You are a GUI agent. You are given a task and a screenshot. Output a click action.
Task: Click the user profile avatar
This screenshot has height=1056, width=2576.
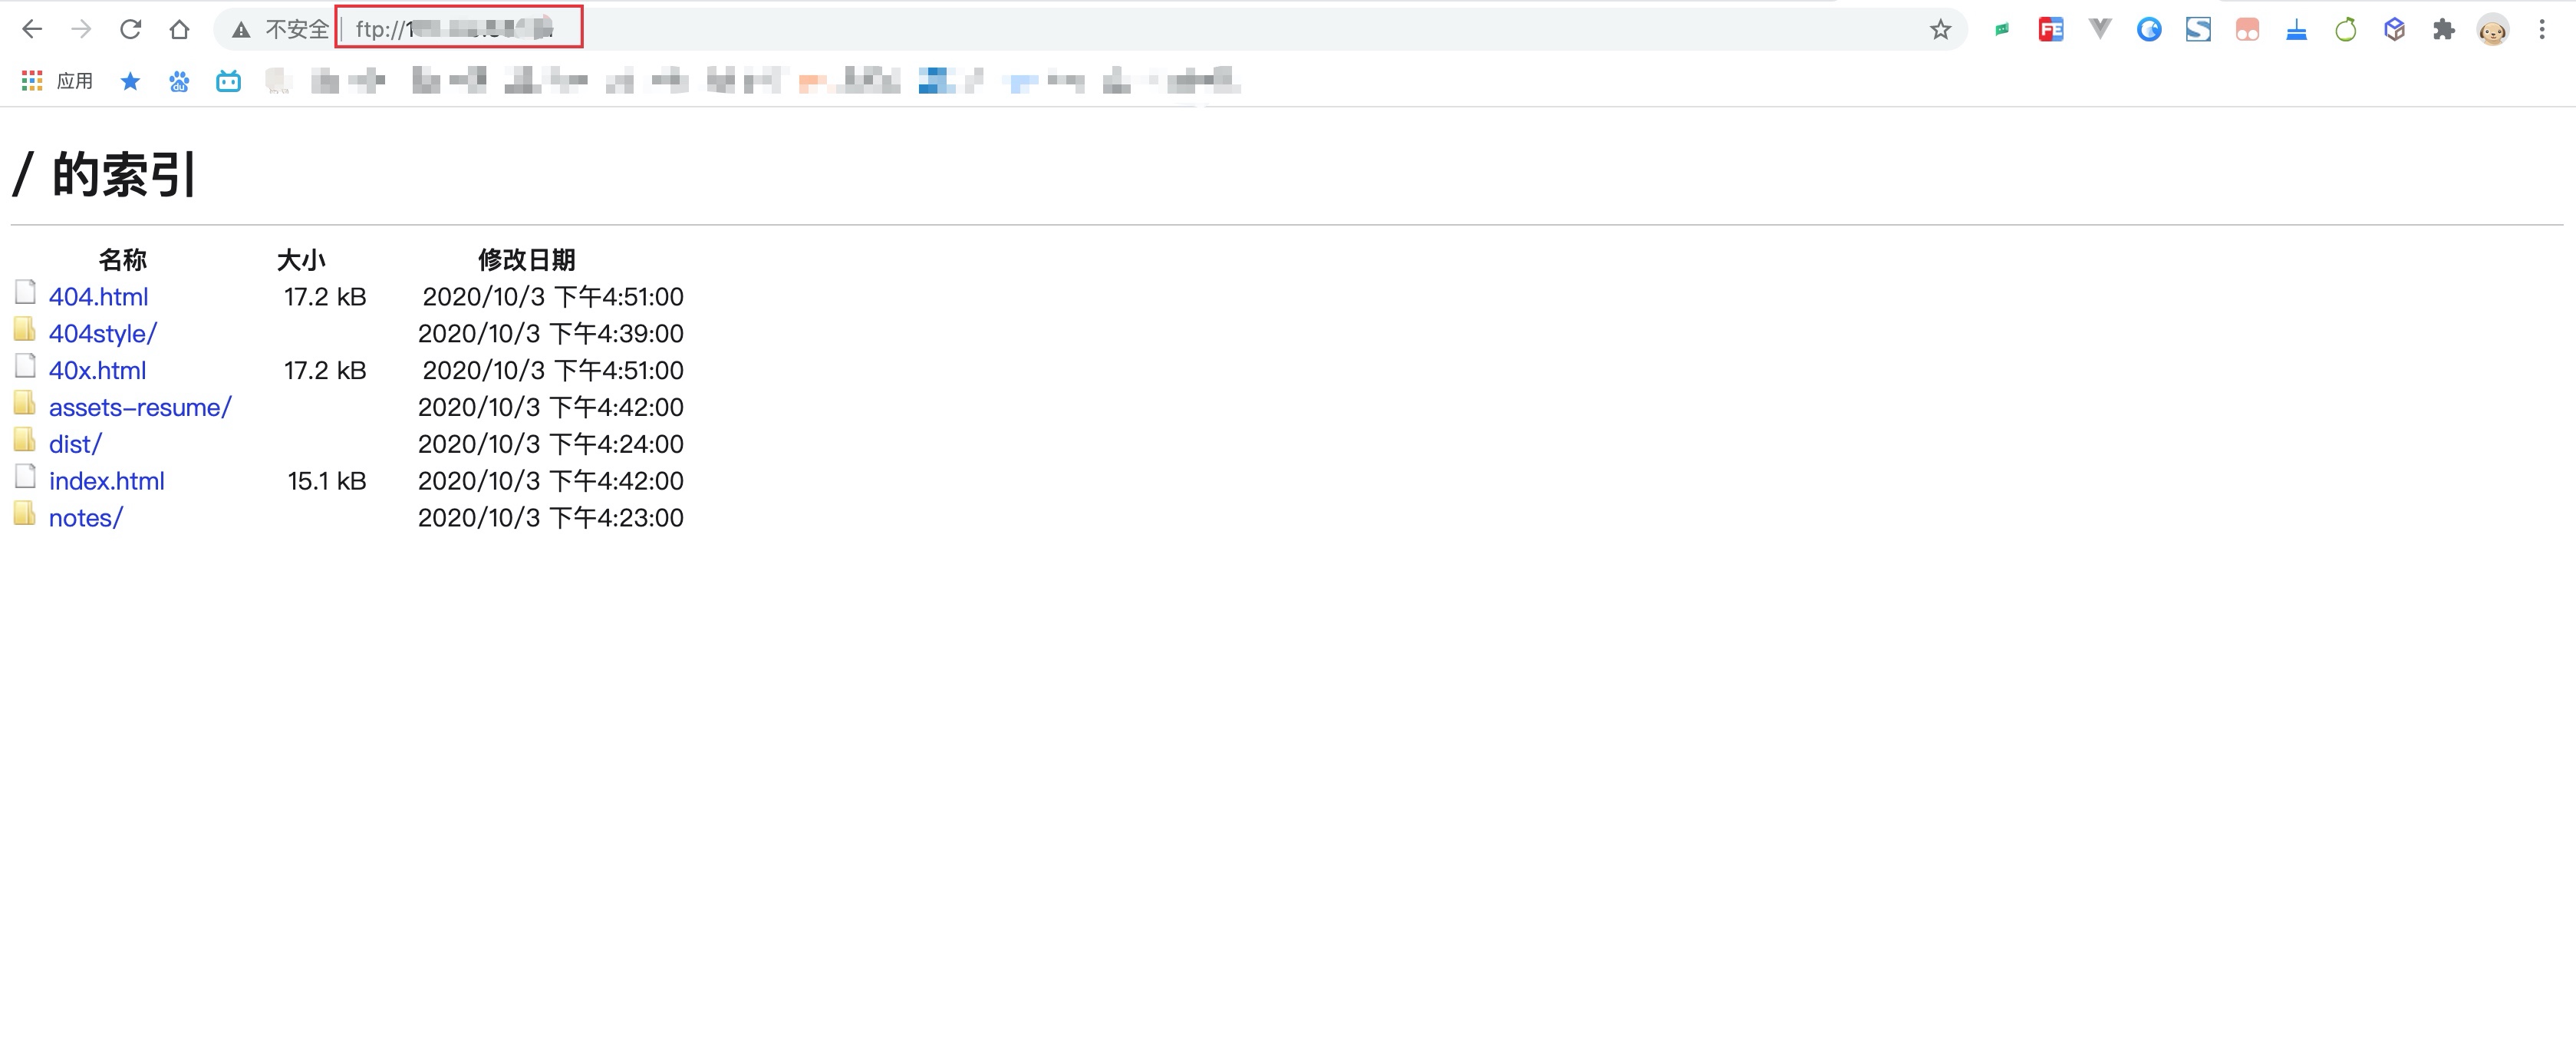[x=2492, y=29]
